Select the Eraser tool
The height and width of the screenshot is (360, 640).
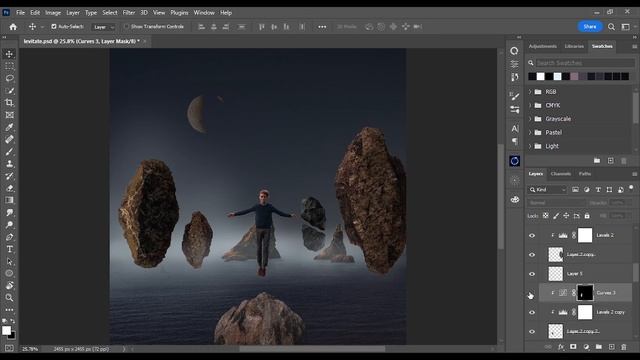9,188
